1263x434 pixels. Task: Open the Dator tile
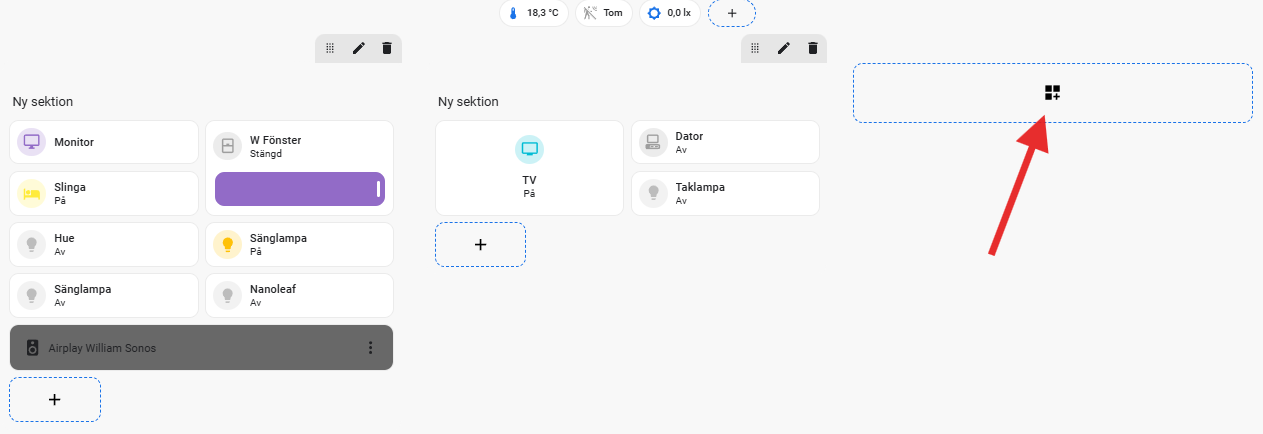[x=725, y=142]
